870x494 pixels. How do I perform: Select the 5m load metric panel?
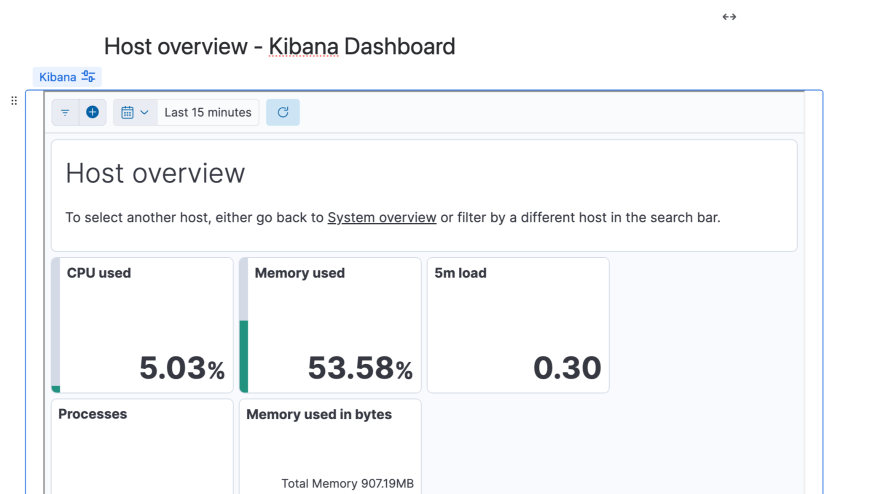518,325
